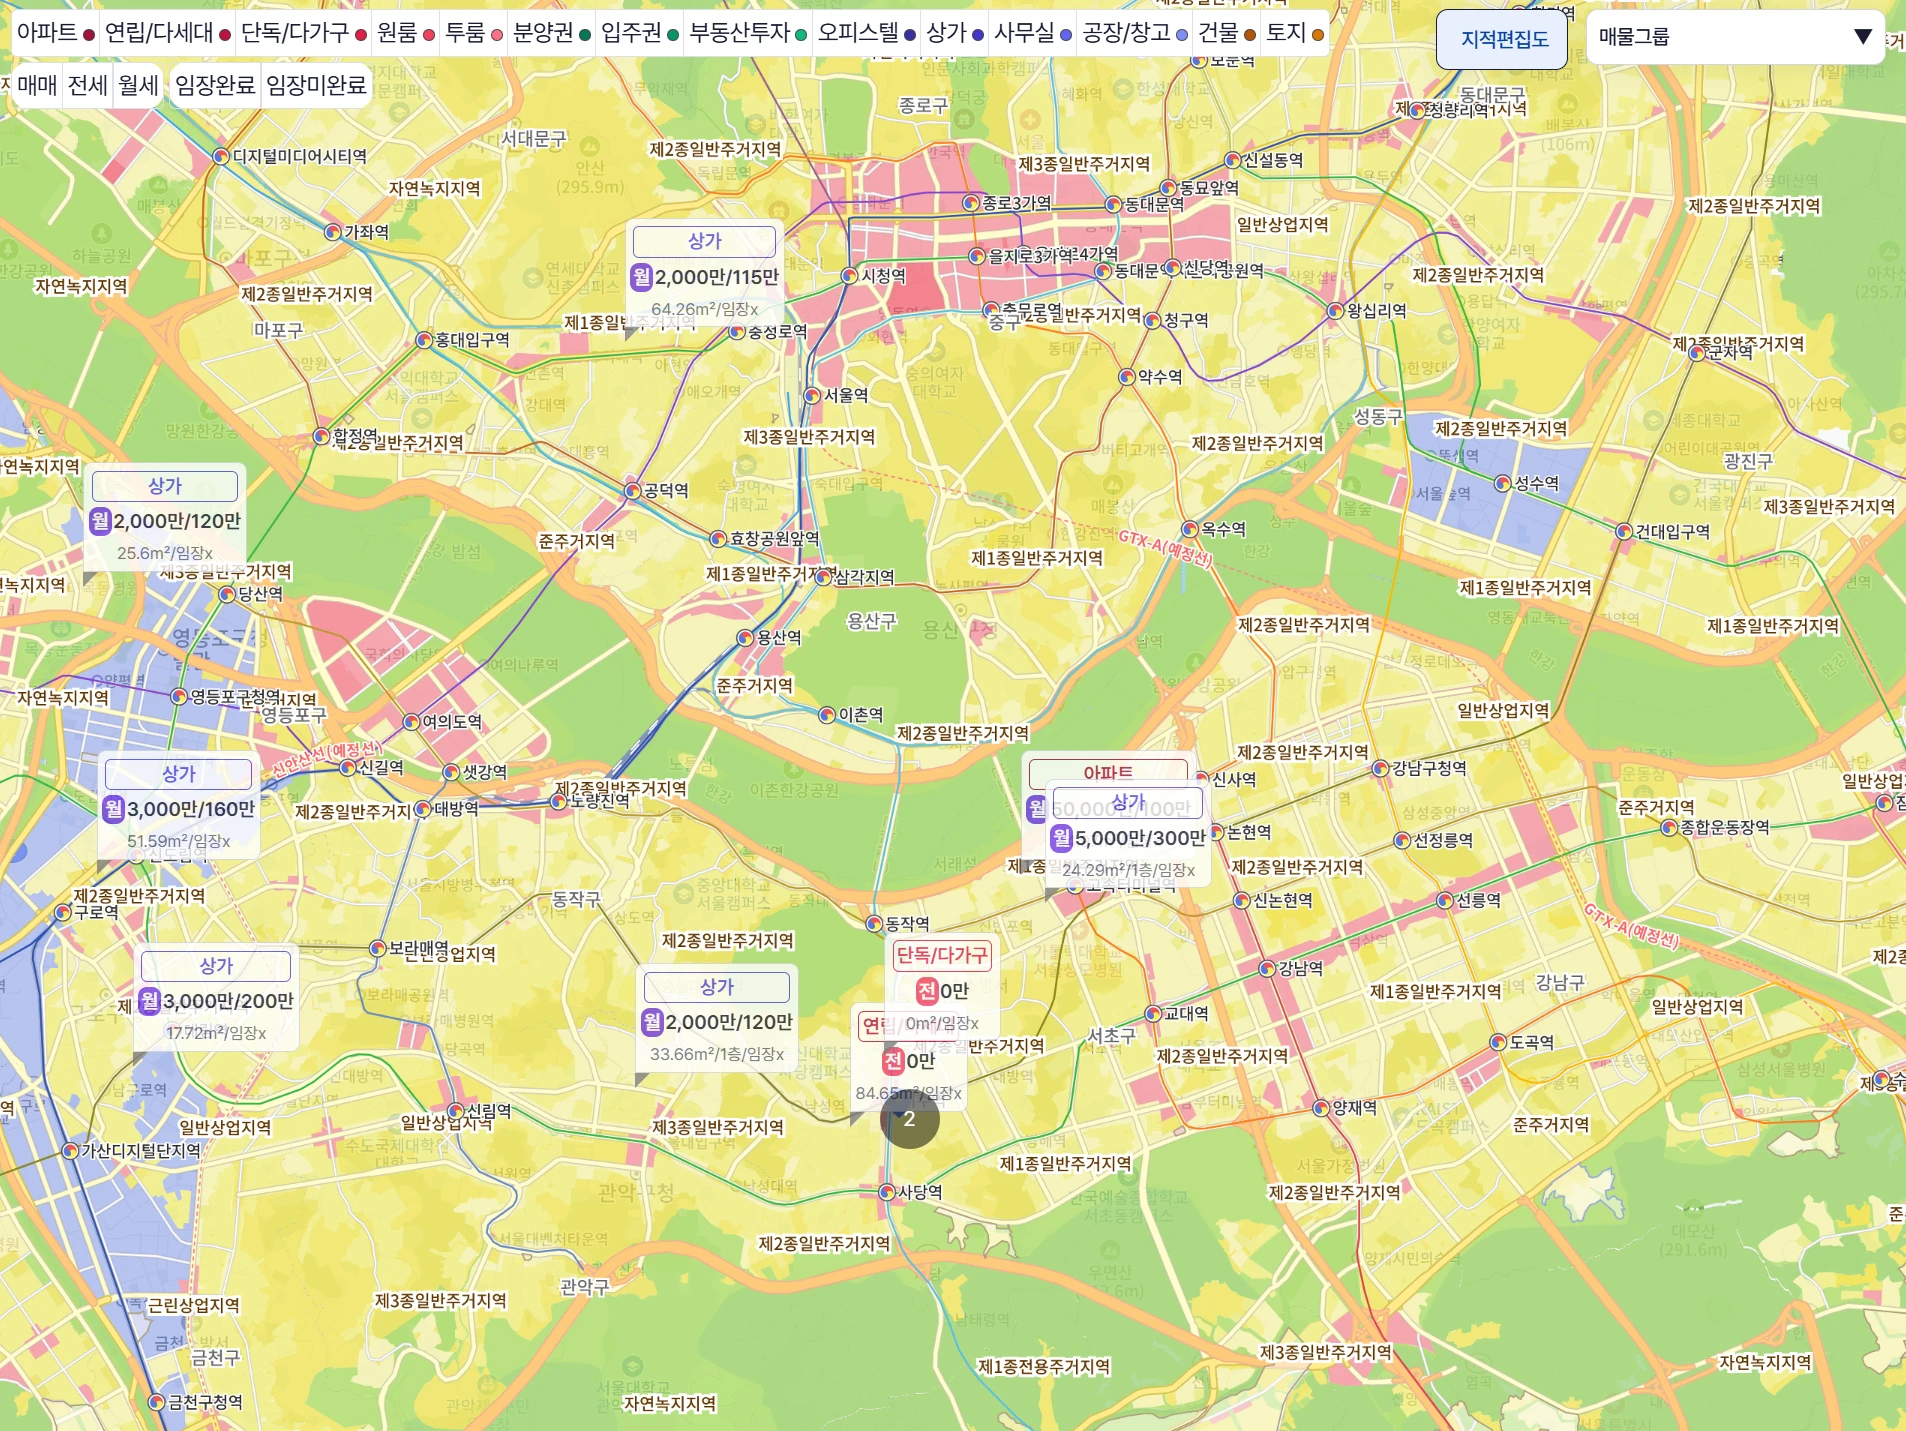Image resolution: width=1906 pixels, height=1431 pixels.
Task: Switch to the 전세 deal type
Action: [87, 85]
